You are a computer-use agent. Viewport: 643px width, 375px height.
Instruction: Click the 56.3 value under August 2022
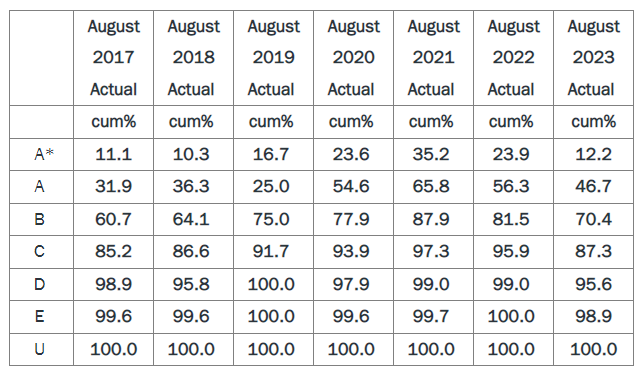pyautogui.click(x=511, y=187)
